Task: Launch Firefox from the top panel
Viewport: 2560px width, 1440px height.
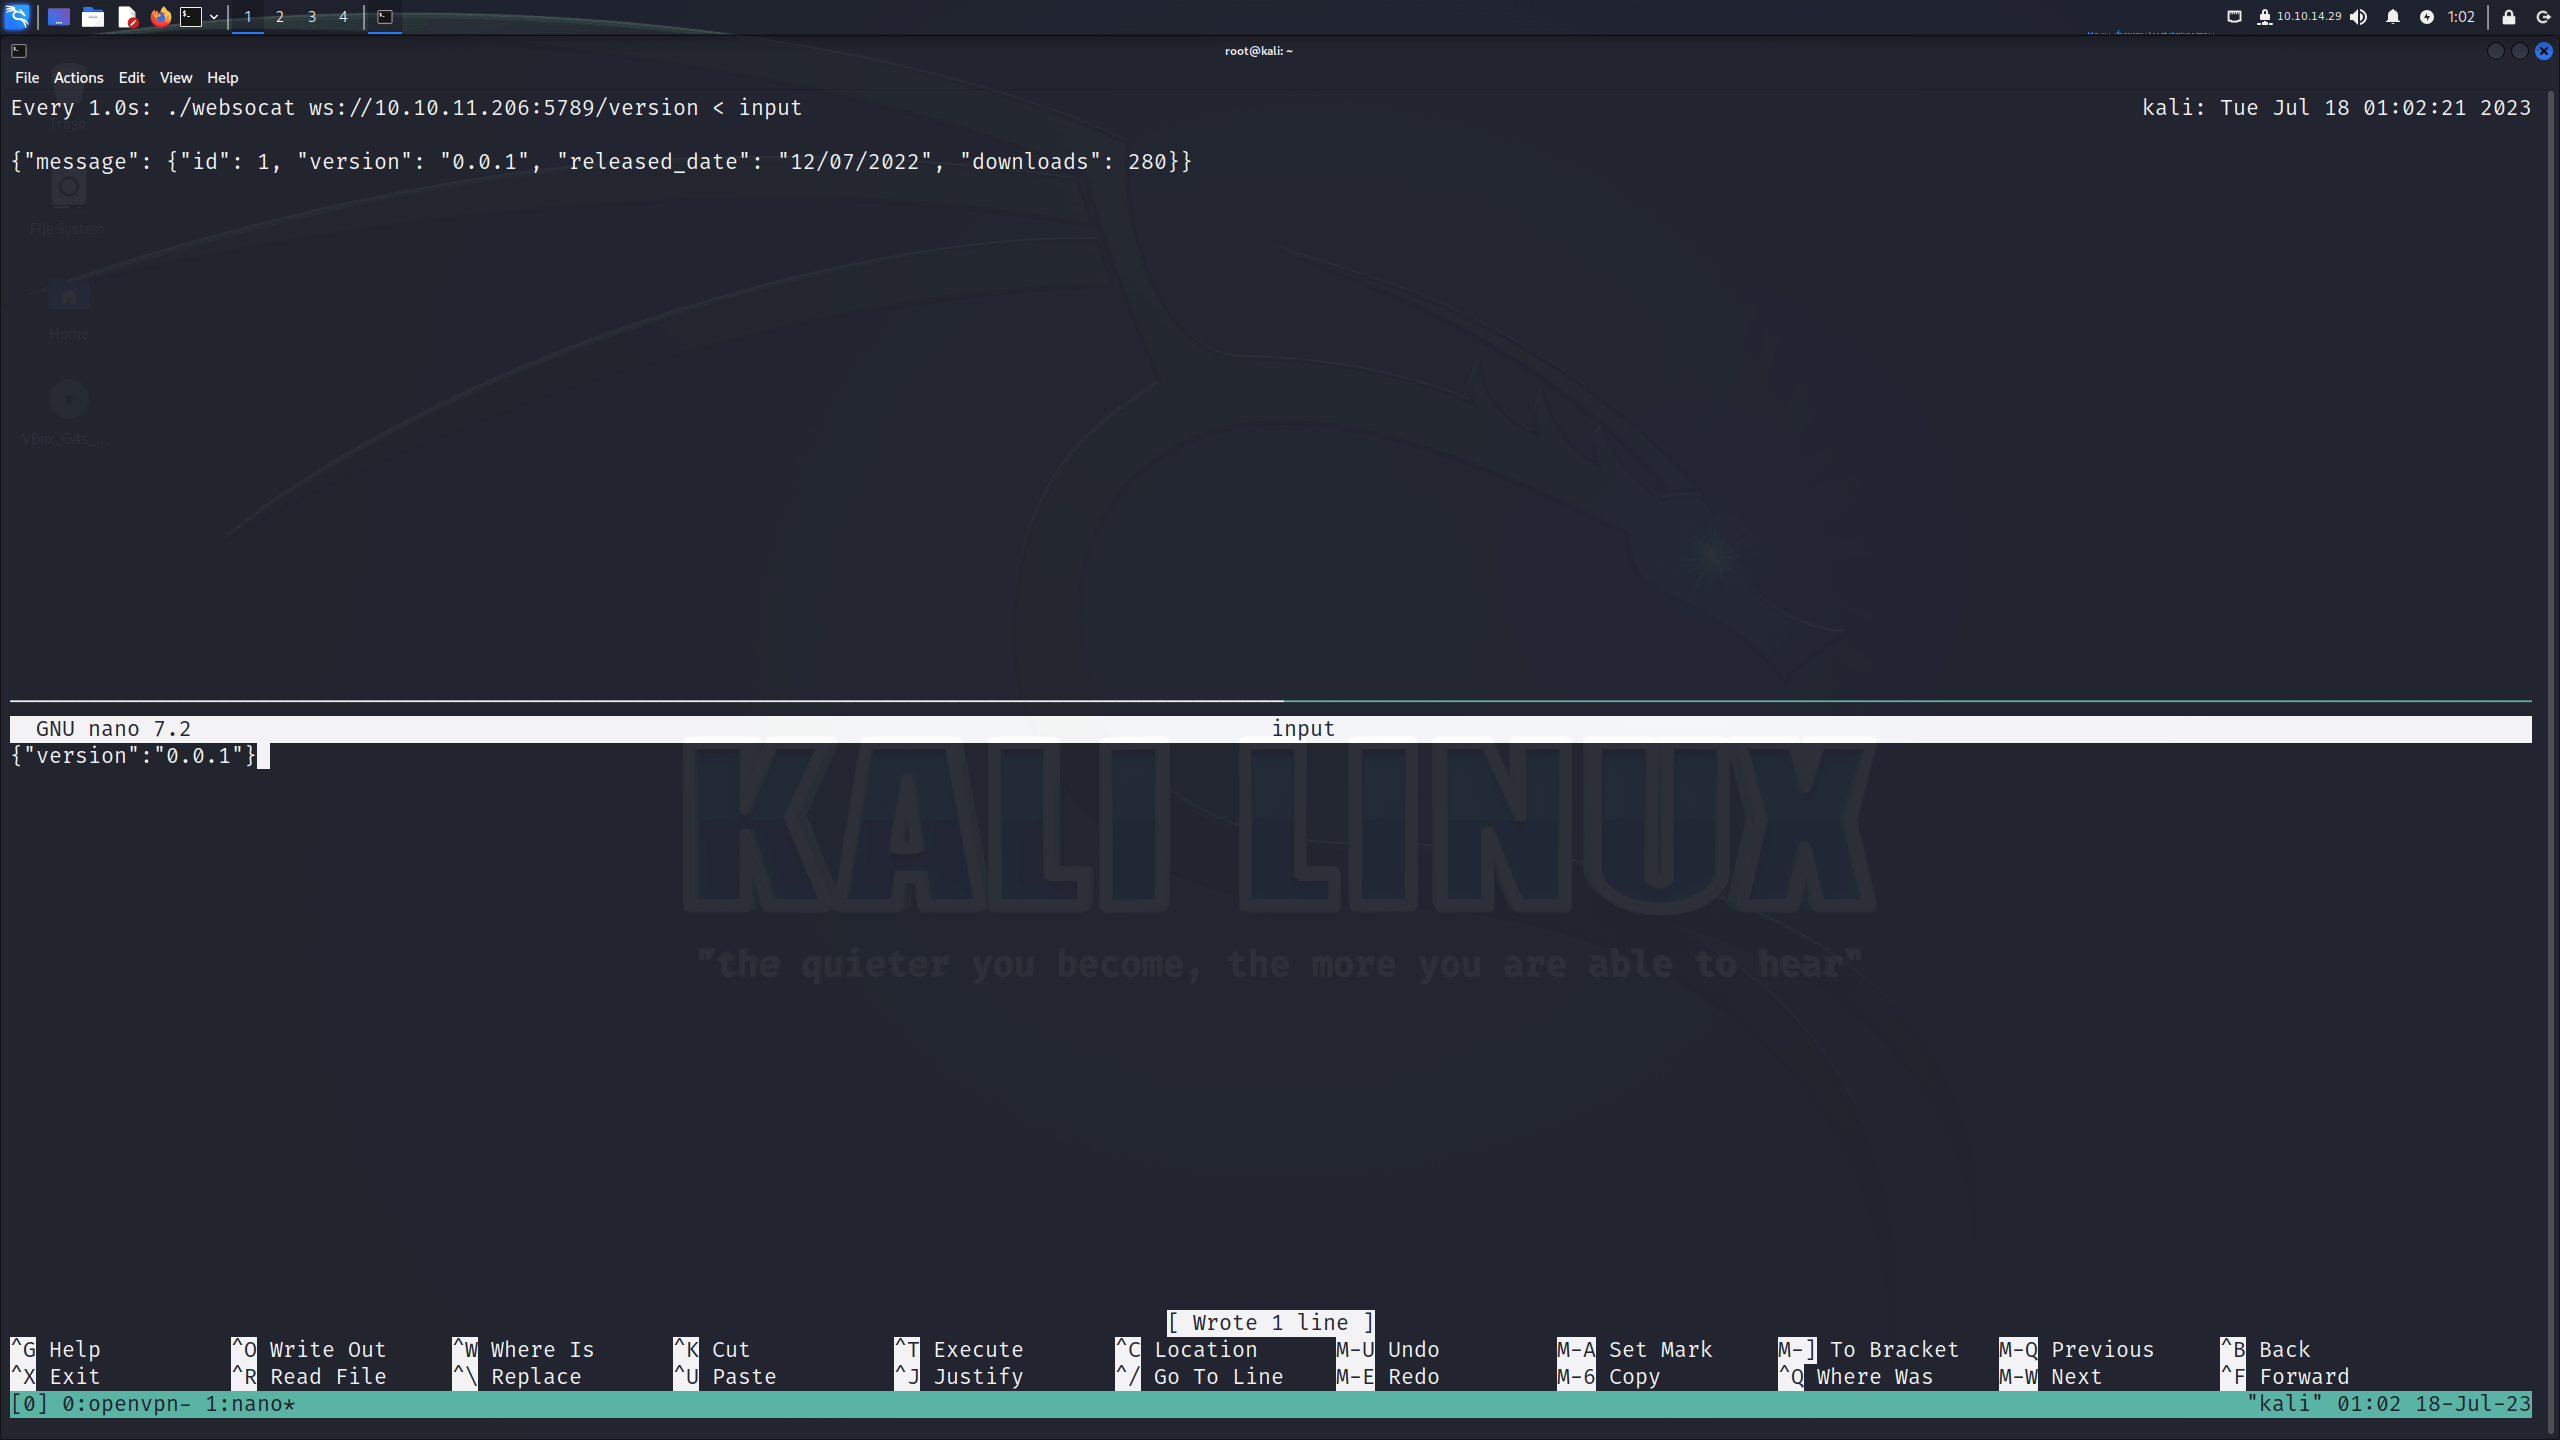Action: pyautogui.click(x=160, y=16)
